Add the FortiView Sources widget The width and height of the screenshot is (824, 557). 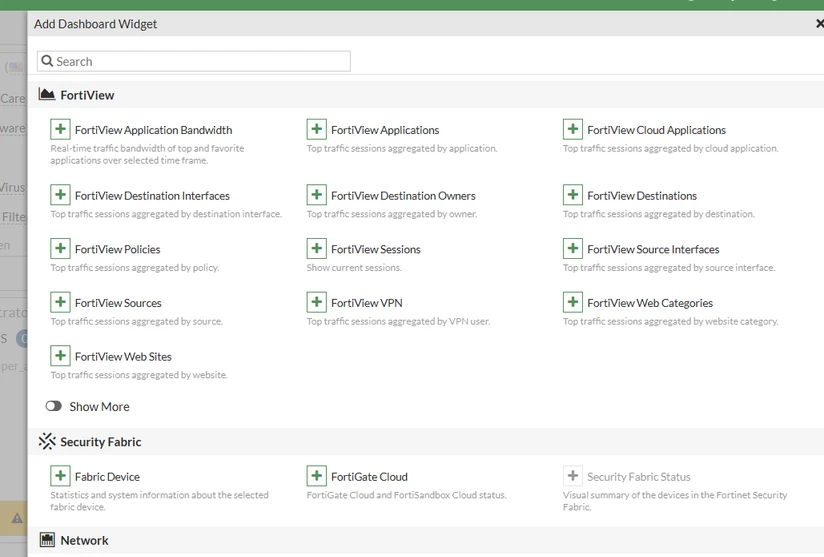tap(60, 302)
